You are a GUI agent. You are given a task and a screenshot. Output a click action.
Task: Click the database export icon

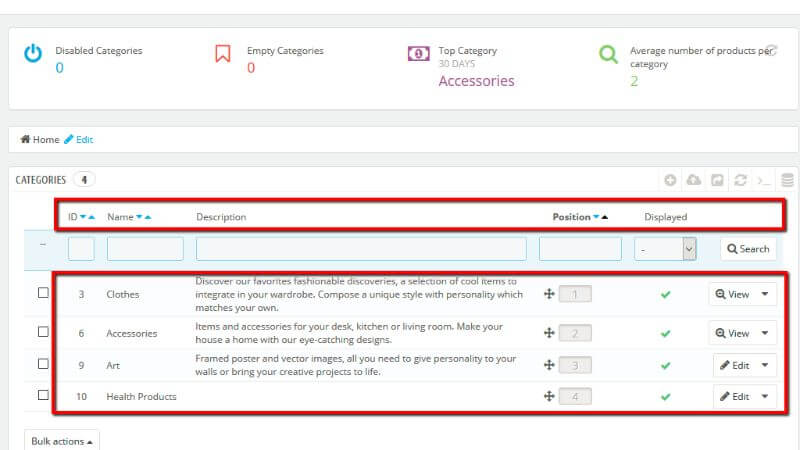click(787, 180)
